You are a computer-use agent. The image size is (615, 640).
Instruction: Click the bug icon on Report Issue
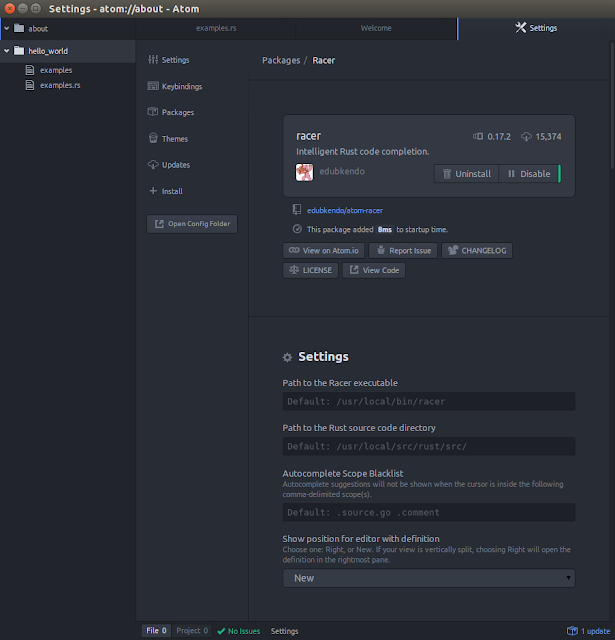pyautogui.click(x=381, y=250)
